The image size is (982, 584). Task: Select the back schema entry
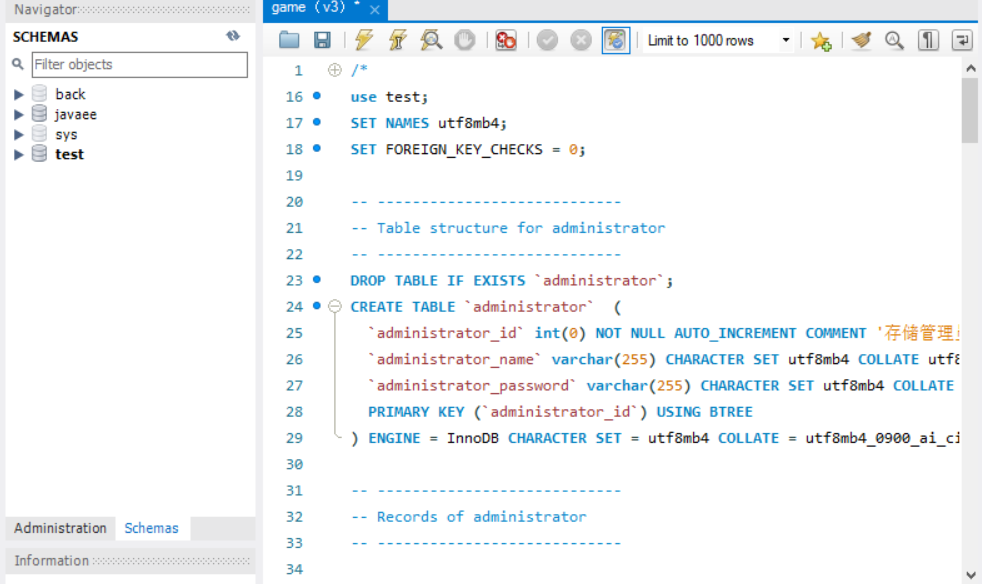coord(70,94)
